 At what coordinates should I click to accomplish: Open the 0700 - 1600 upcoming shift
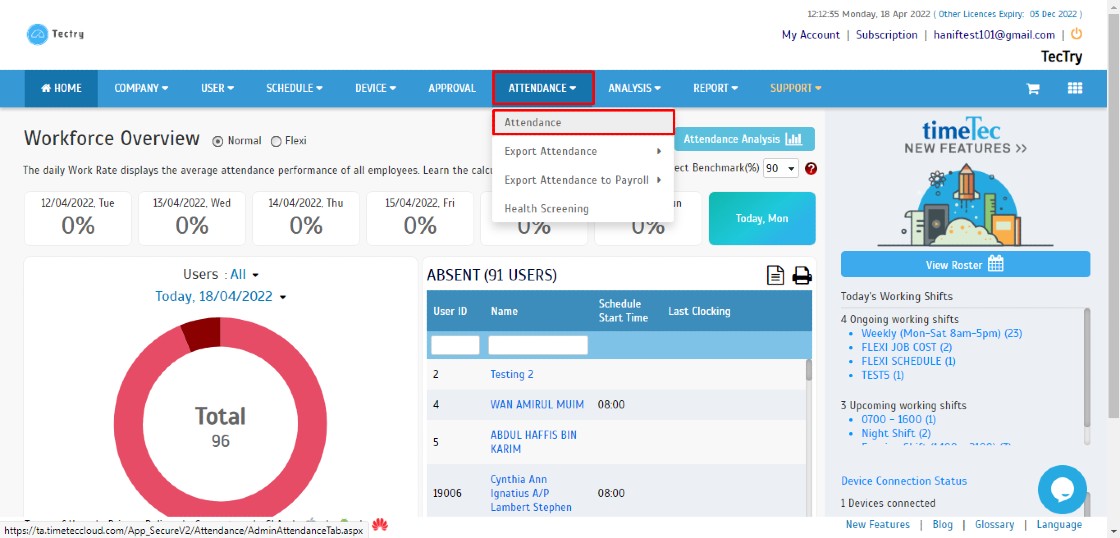(898, 419)
